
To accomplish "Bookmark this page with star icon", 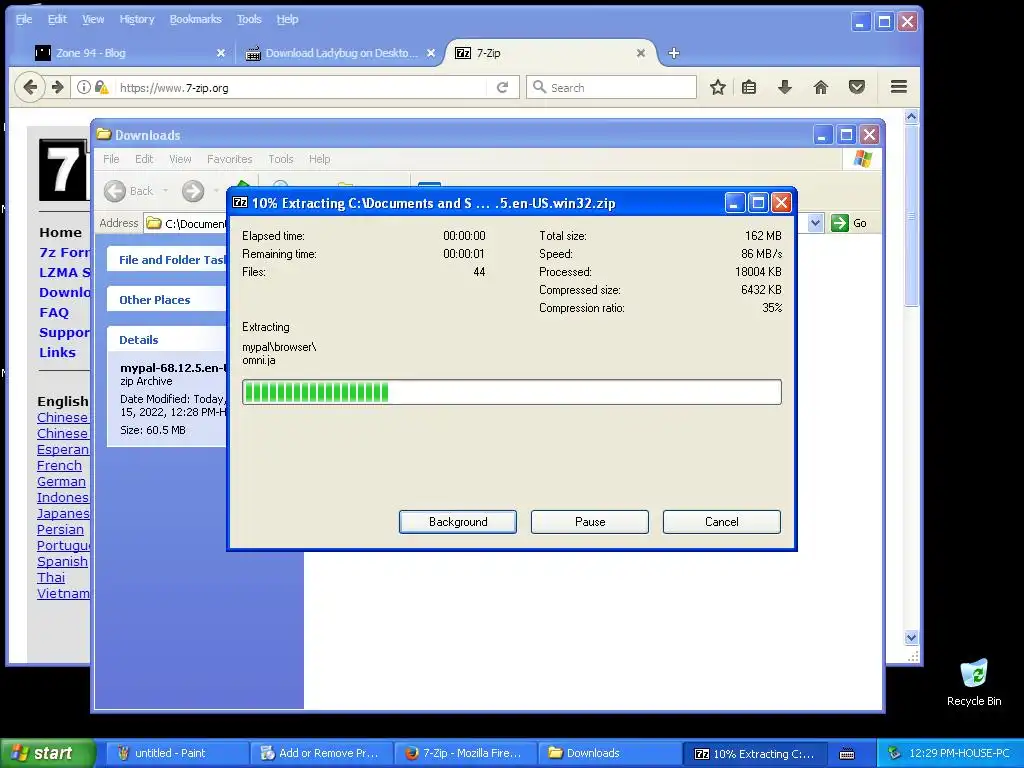I will click(718, 87).
